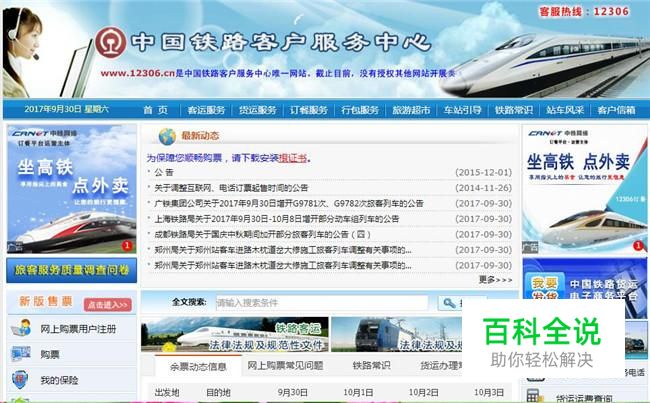Click the 点击进入>> button for 新版售票

click(x=108, y=305)
